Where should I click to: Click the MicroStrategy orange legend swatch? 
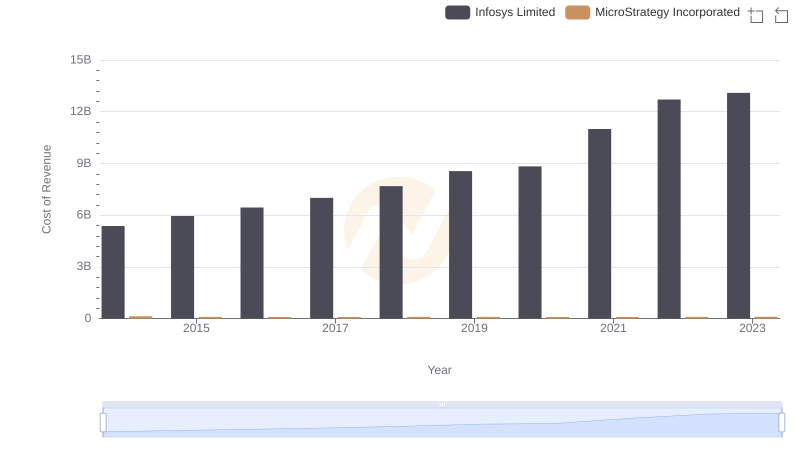(x=578, y=12)
